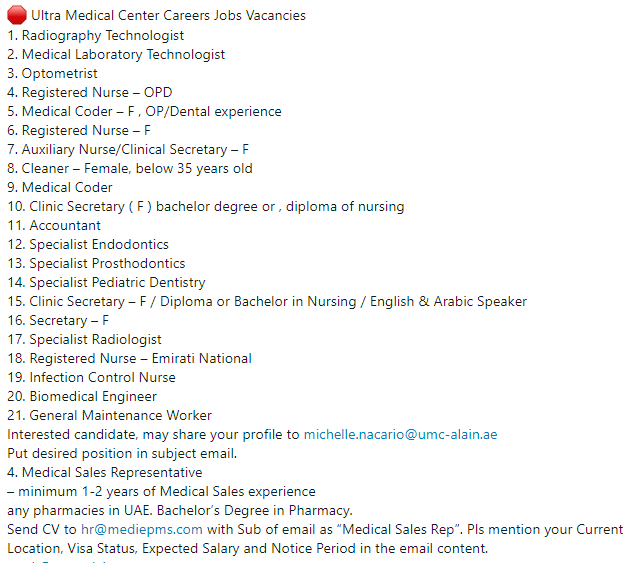The height and width of the screenshot is (563, 633).
Task: Click the Registered Nurse – OPD entry
Action: [89, 92]
